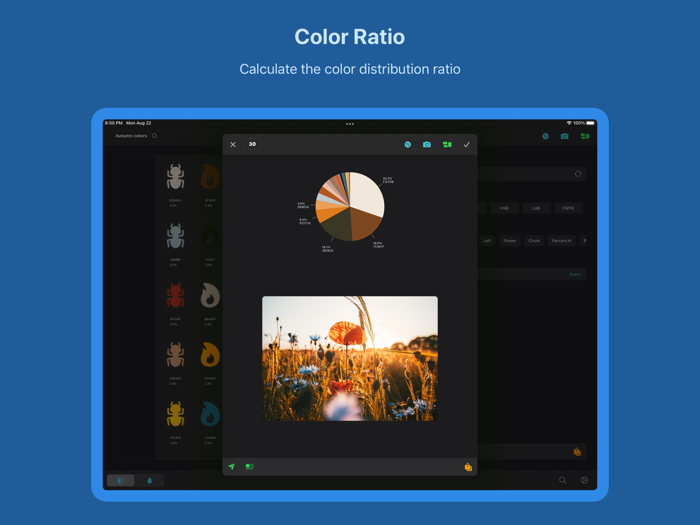The height and width of the screenshot is (525, 700).
Task: Select the teal blue flame icon
Action: point(210,414)
